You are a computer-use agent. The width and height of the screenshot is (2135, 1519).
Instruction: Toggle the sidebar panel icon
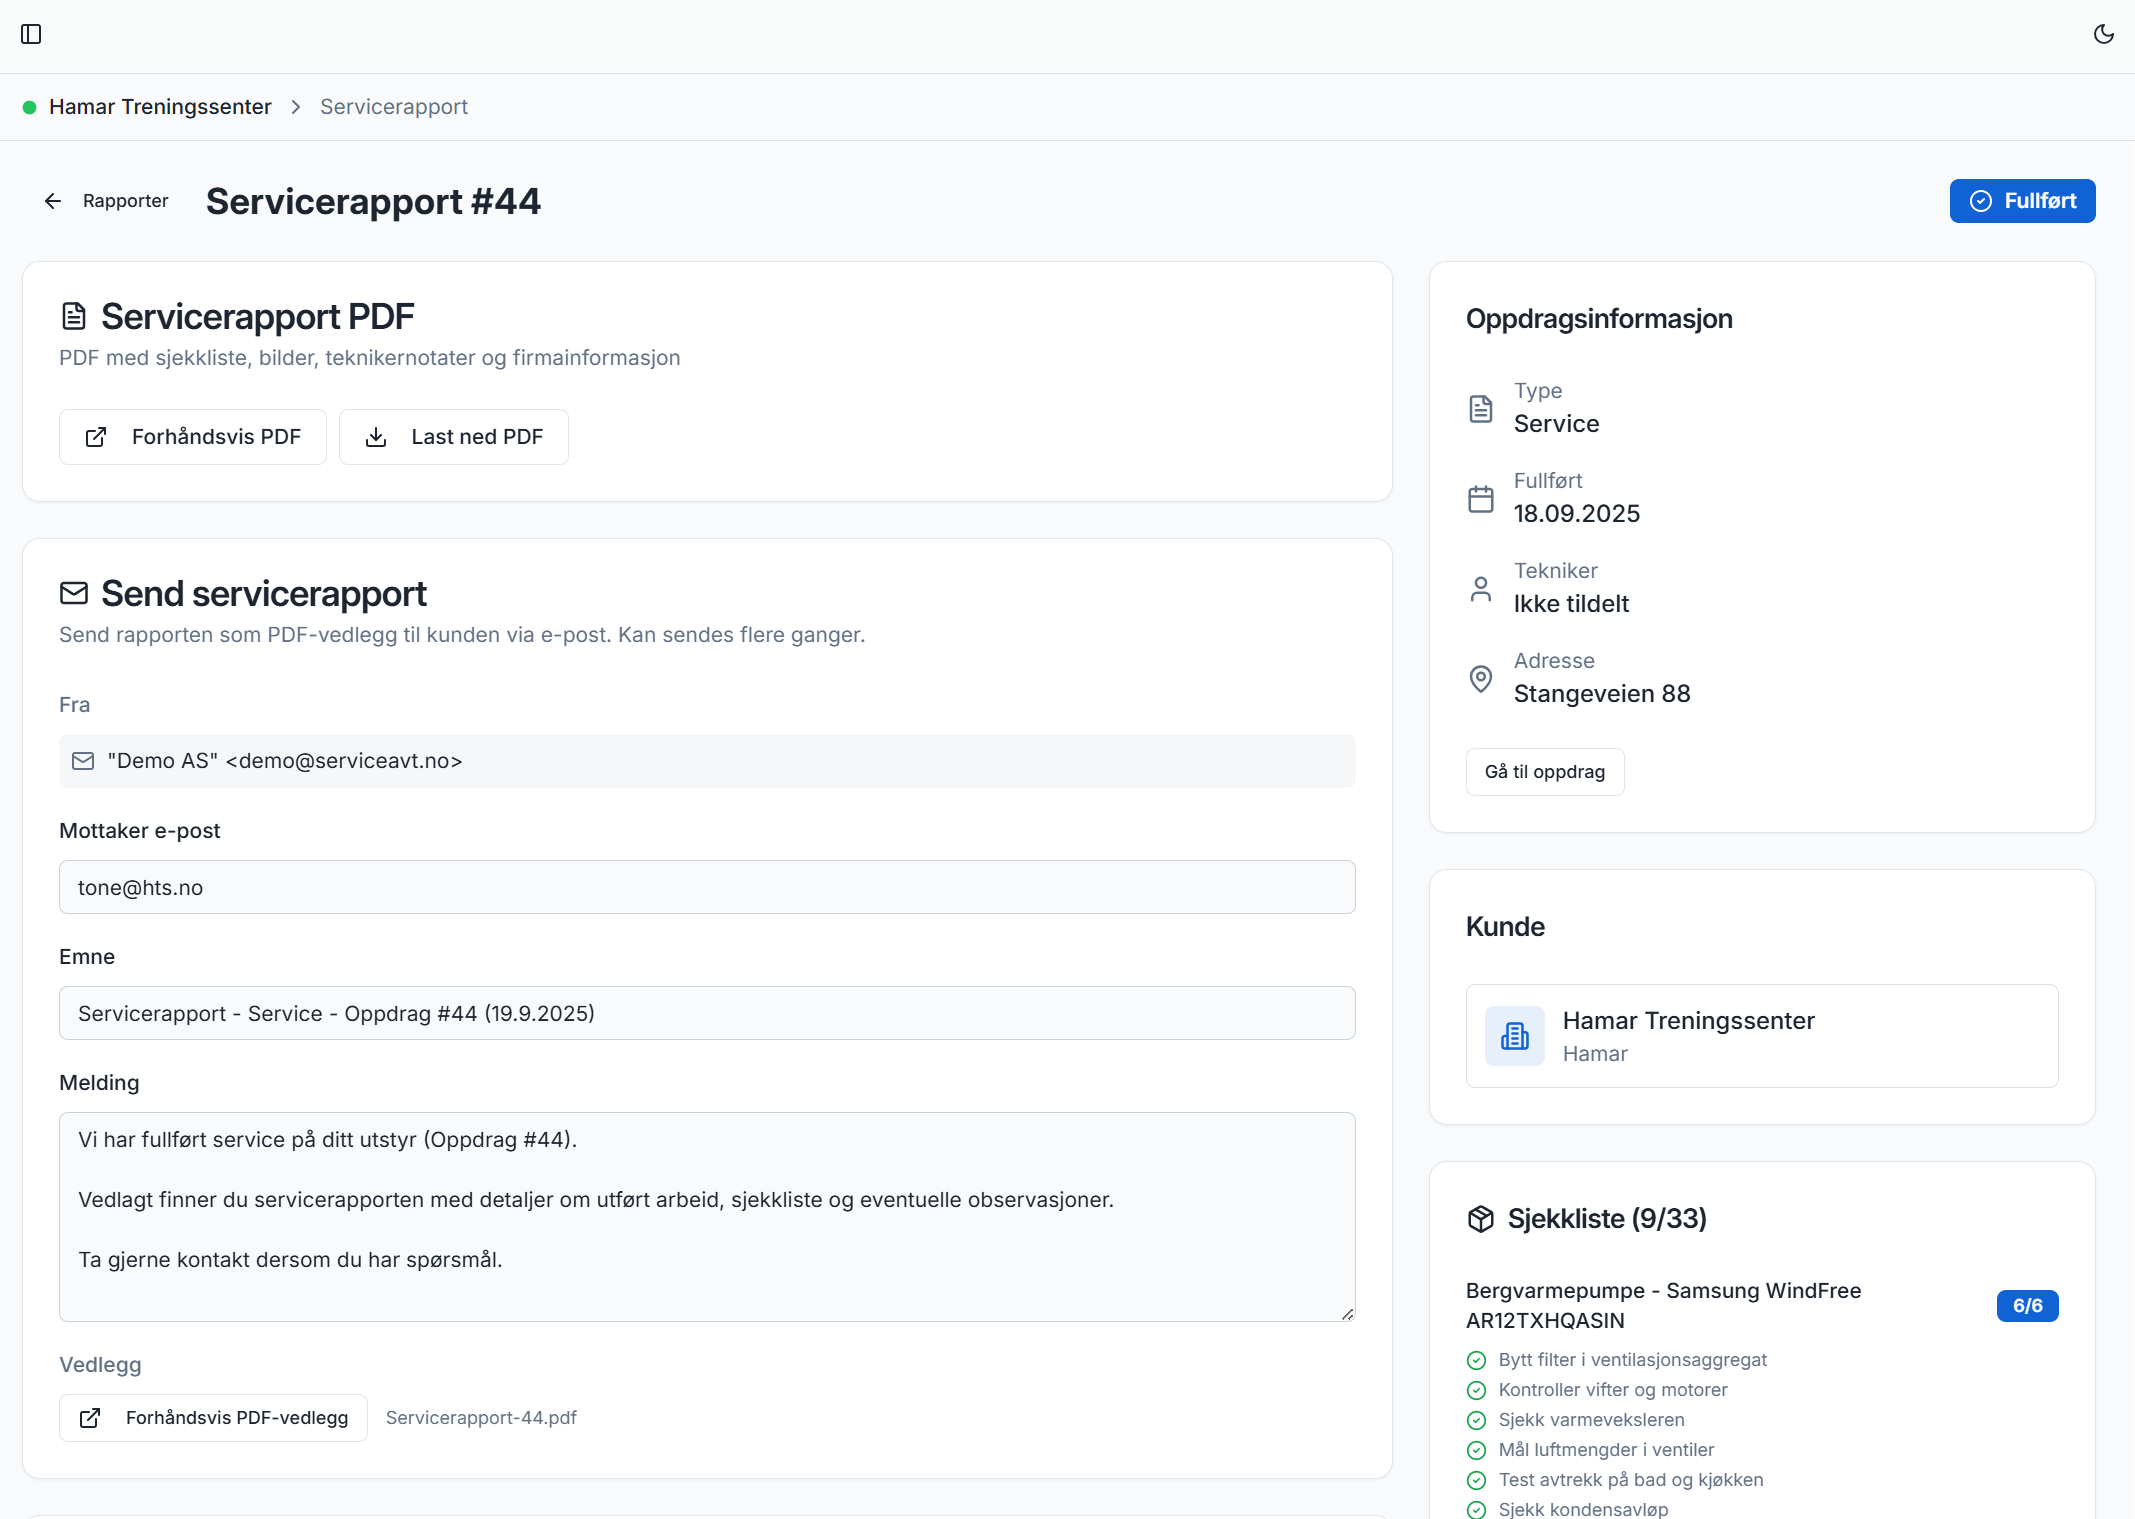click(31, 34)
